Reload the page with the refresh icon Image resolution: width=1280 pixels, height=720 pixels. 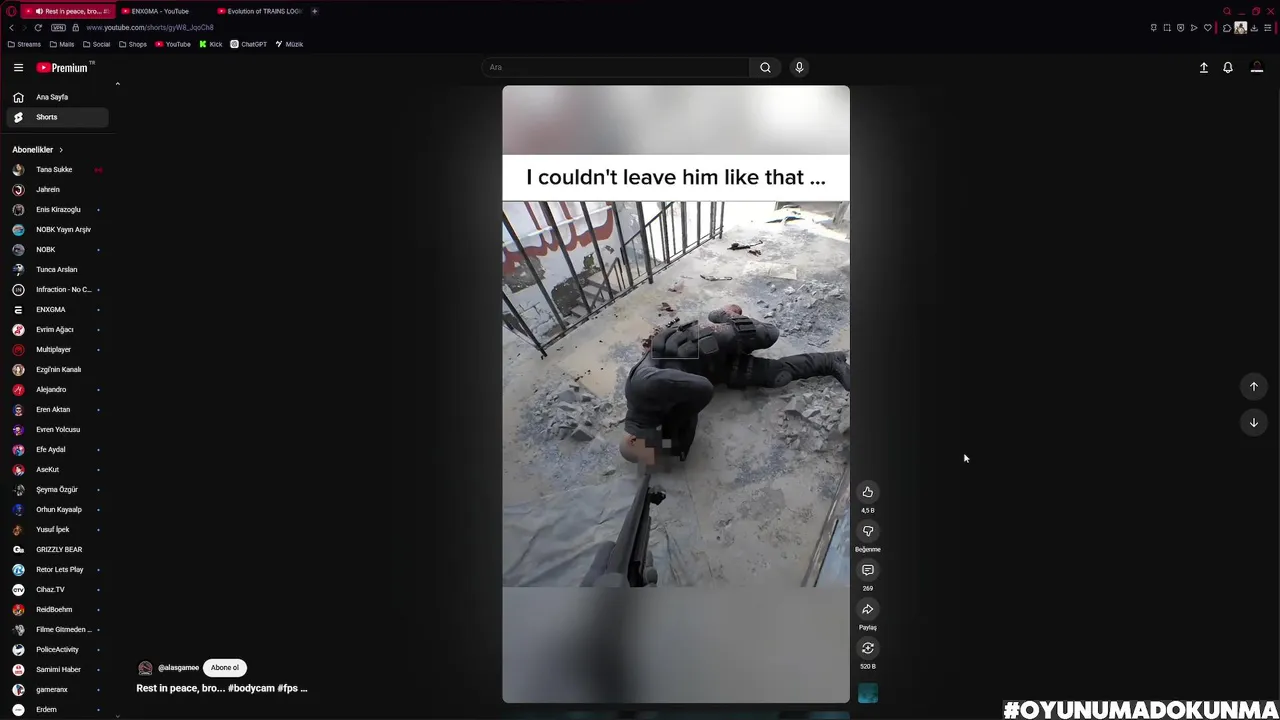pyautogui.click(x=38, y=28)
